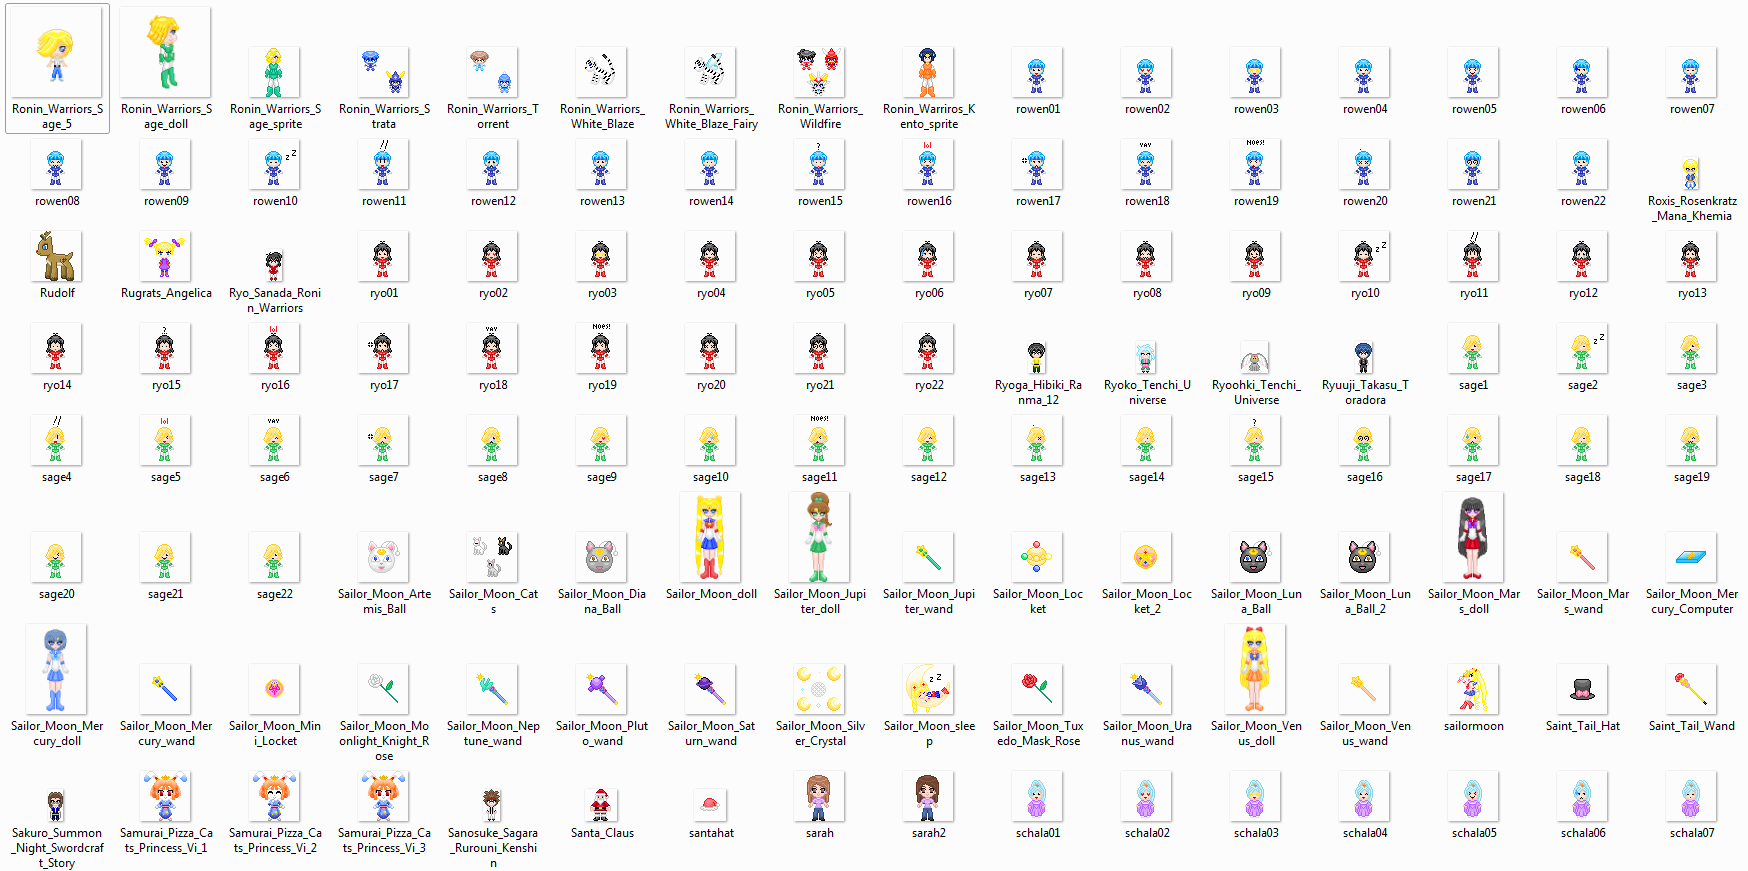Click the Ronin_Warriors_White_Blaze tiger icon
1748x871 pixels.
tap(601, 72)
